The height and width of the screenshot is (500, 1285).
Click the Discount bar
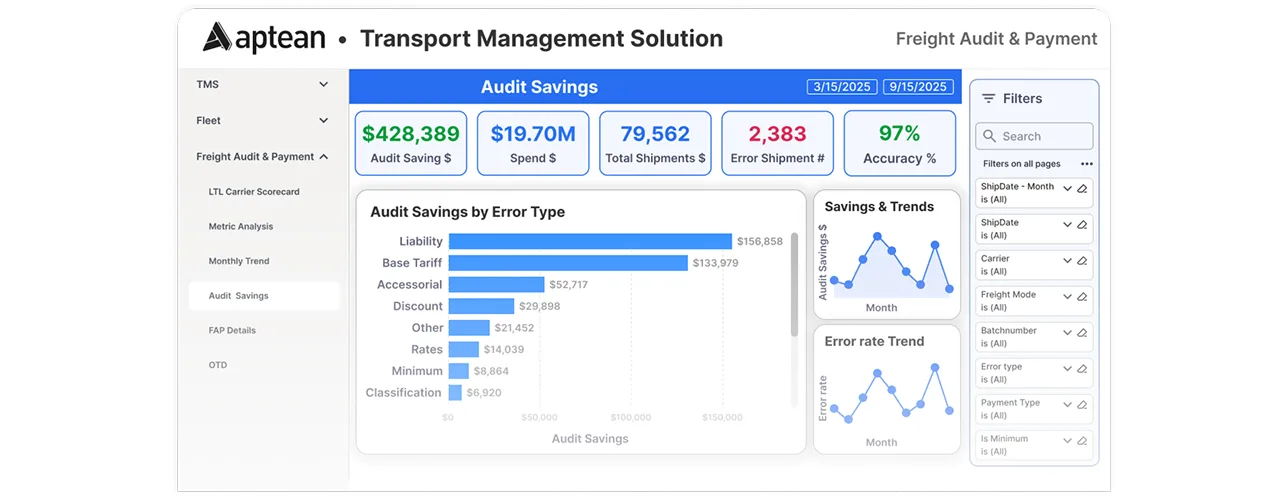[x=481, y=306]
